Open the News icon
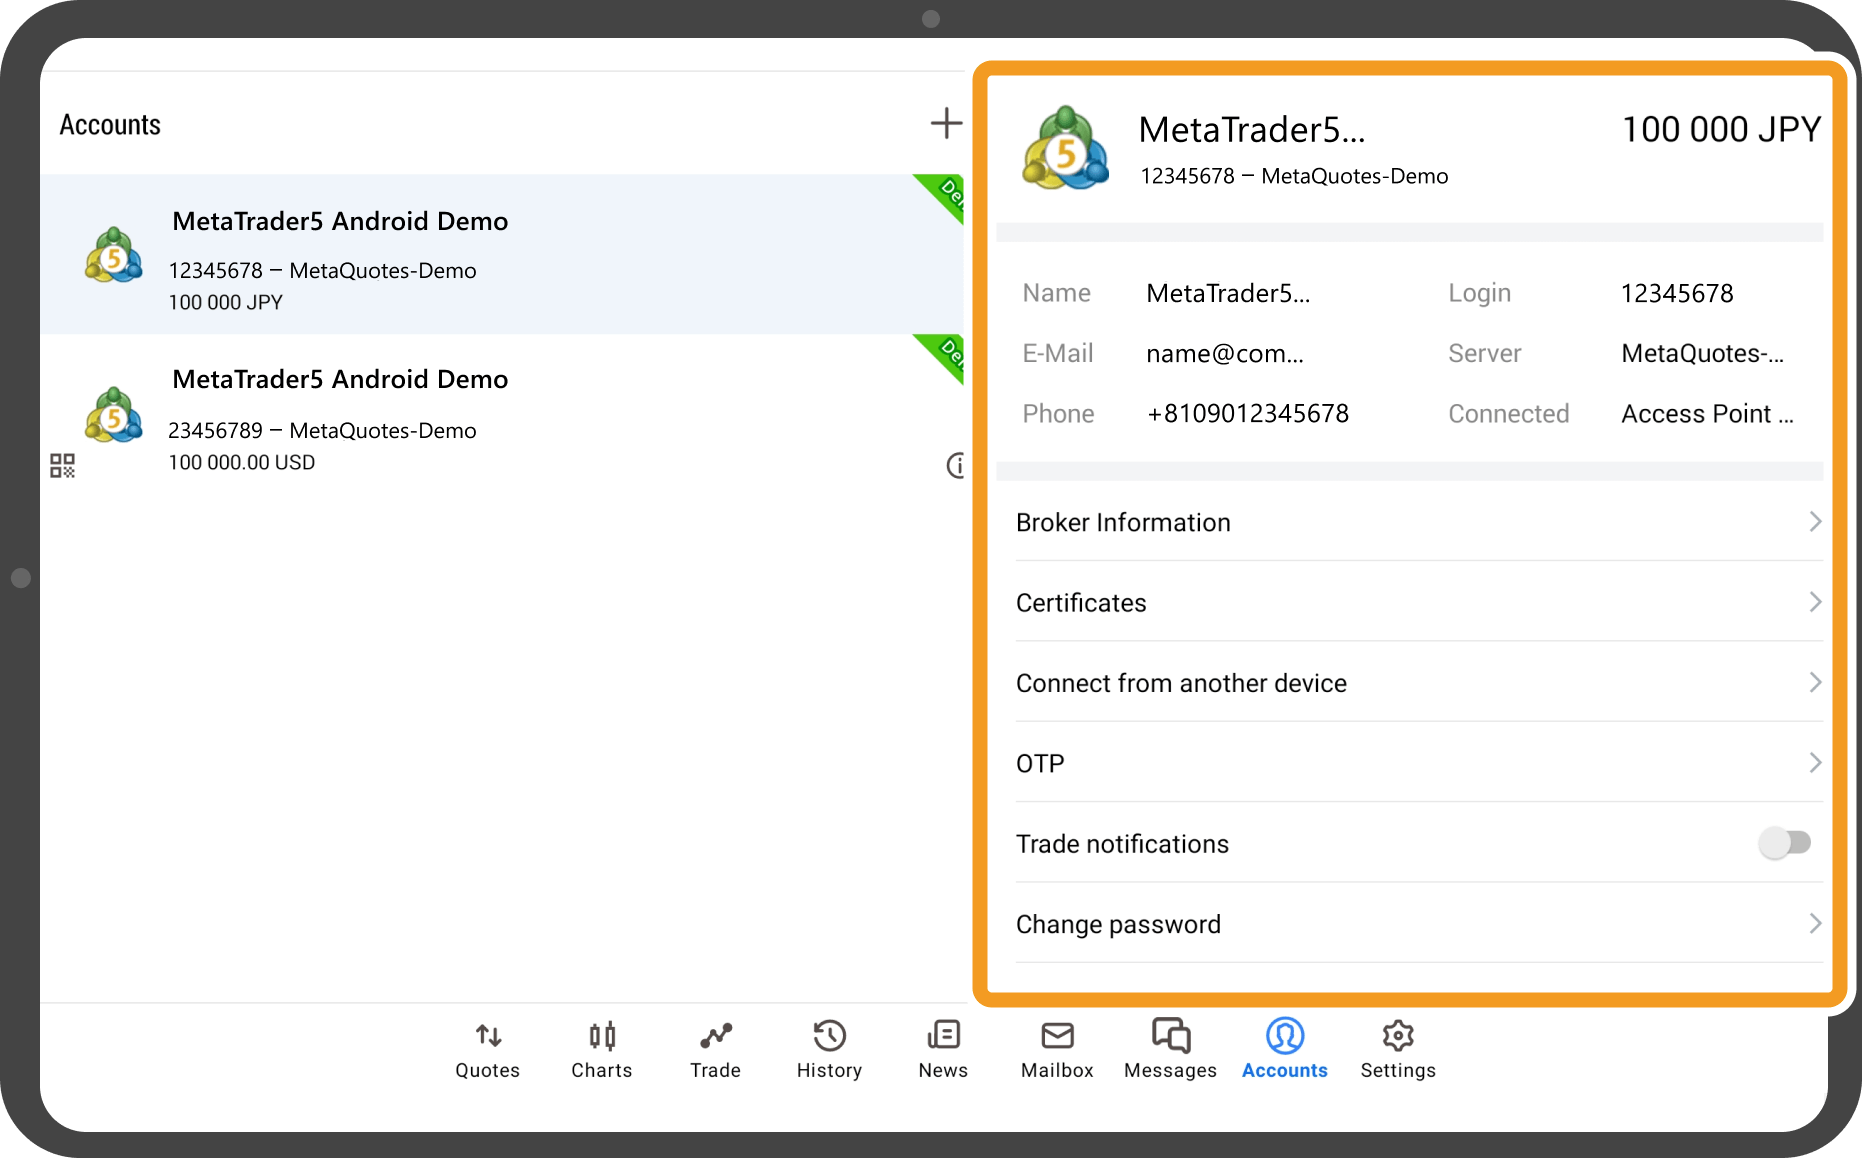The image size is (1862, 1158). pos(943,1036)
